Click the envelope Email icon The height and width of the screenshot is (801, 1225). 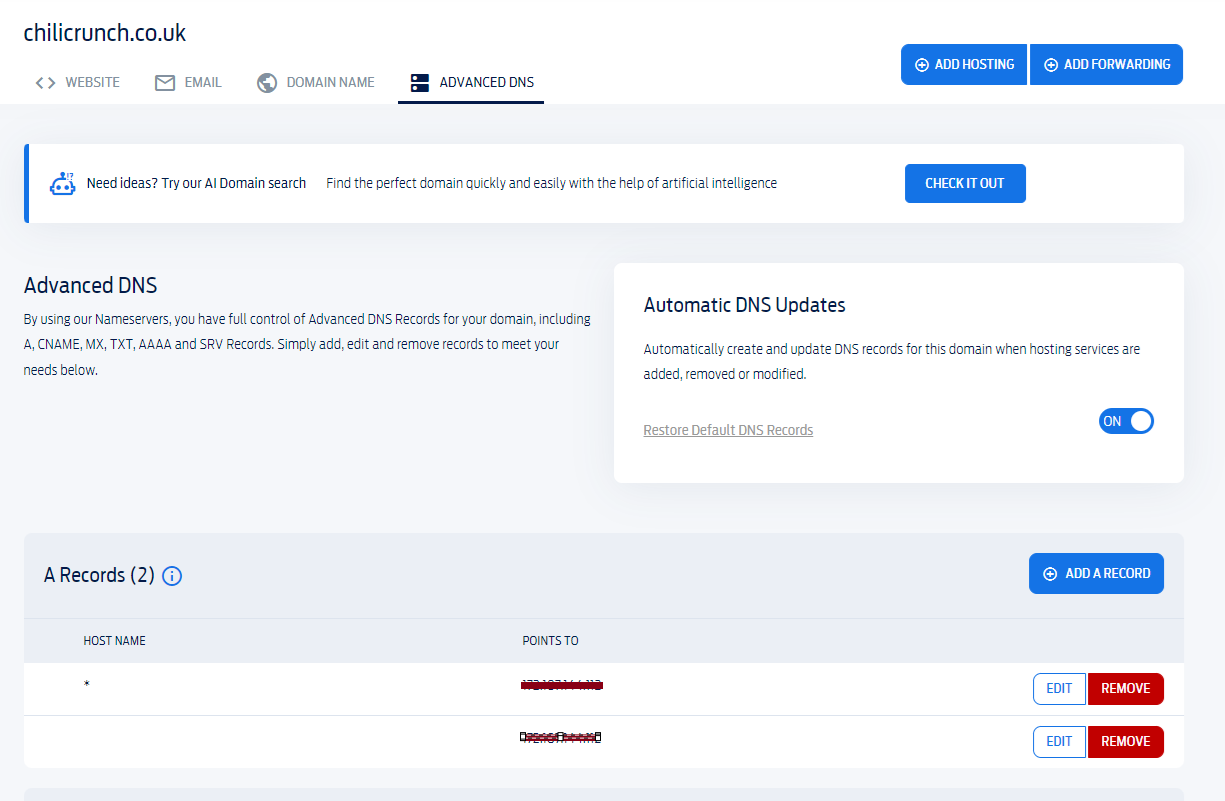(x=165, y=83)
